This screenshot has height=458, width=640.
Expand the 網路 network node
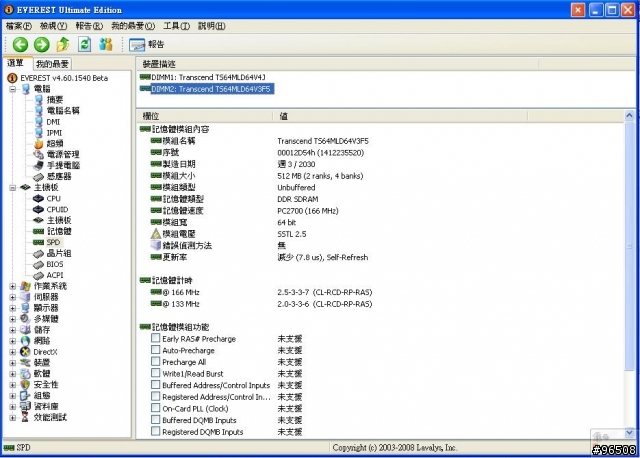(13, 341)
